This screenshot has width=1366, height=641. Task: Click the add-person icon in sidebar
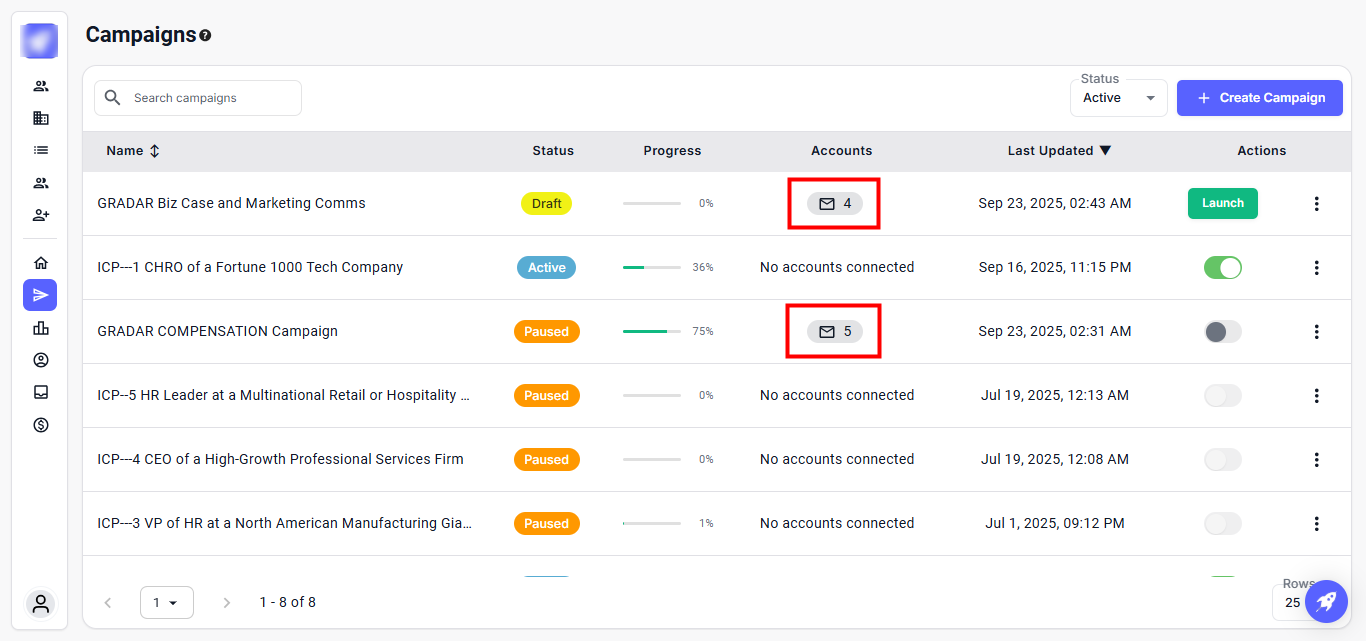click(40, 215)
